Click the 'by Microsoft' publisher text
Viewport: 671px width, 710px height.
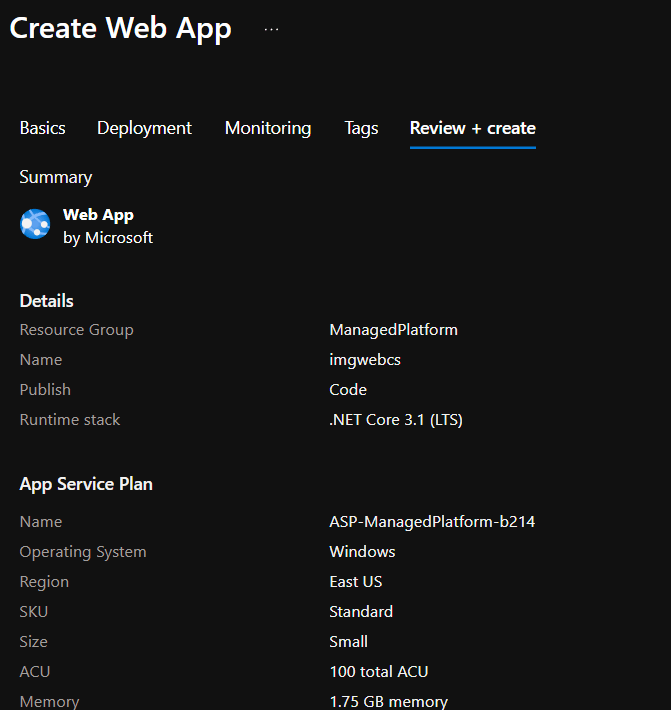[x=108, y=238]
